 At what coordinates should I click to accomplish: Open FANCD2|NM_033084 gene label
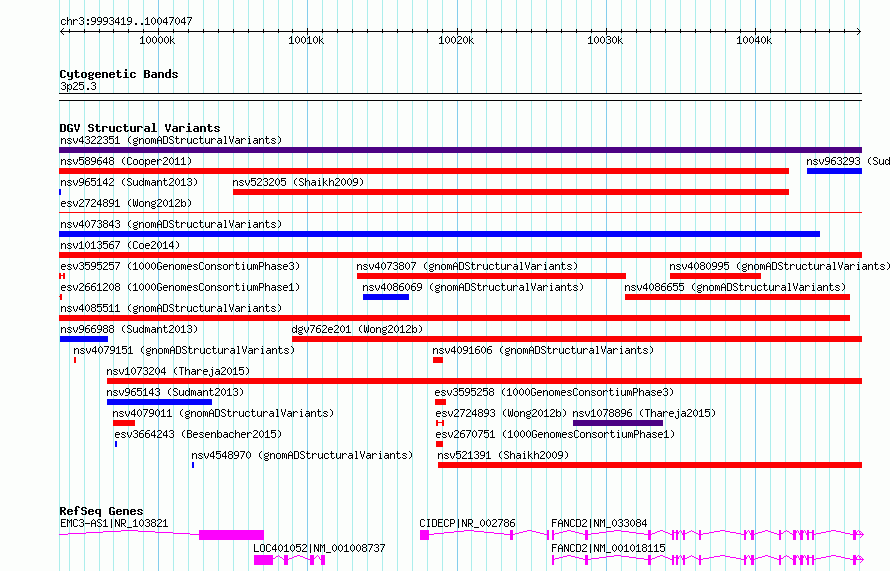599,523
